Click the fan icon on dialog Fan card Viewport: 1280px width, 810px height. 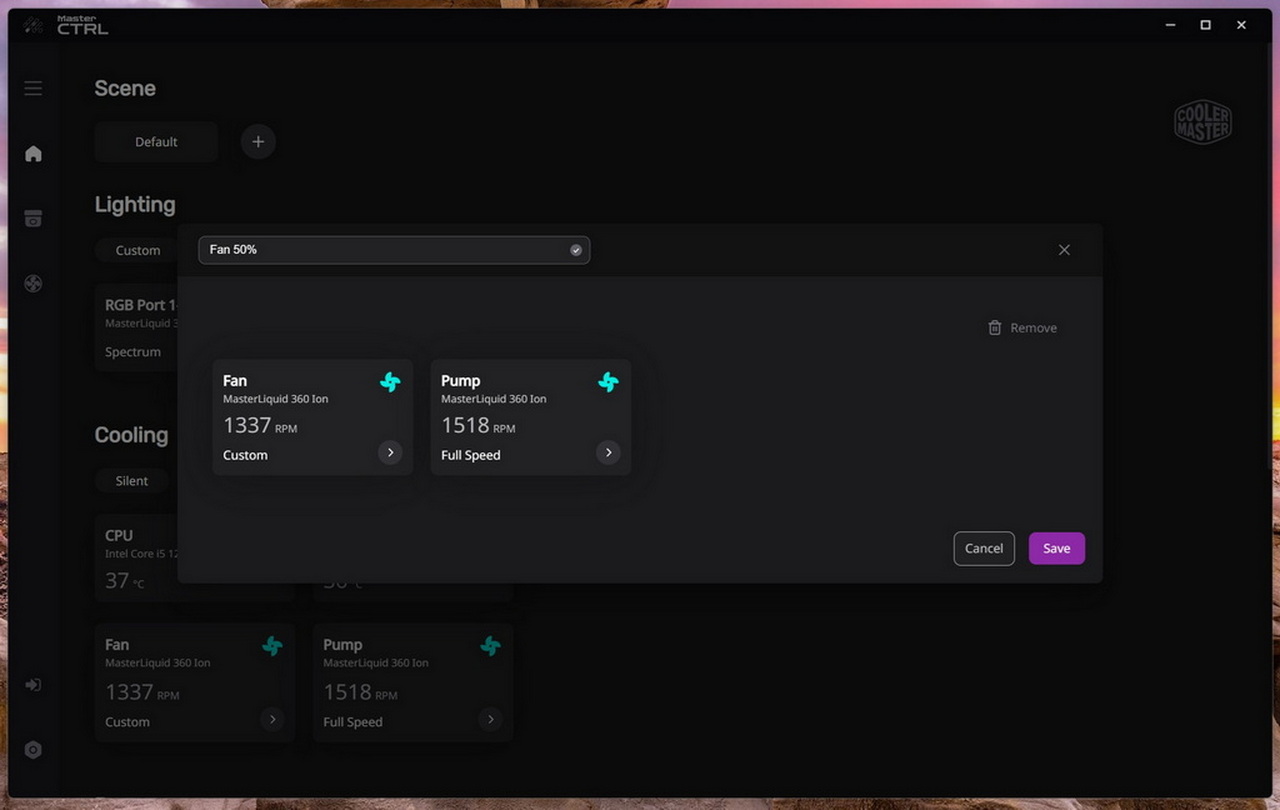(390, 382)
